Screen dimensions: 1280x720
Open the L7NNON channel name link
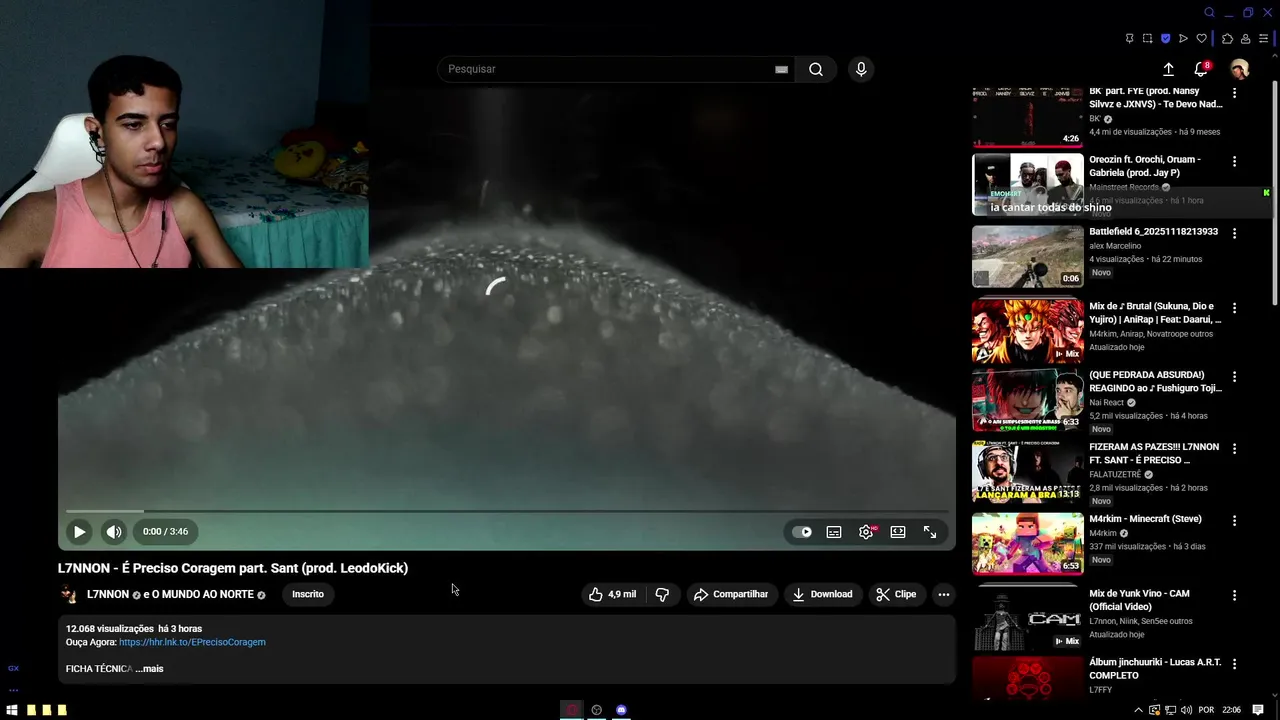[x=108, y=594]
